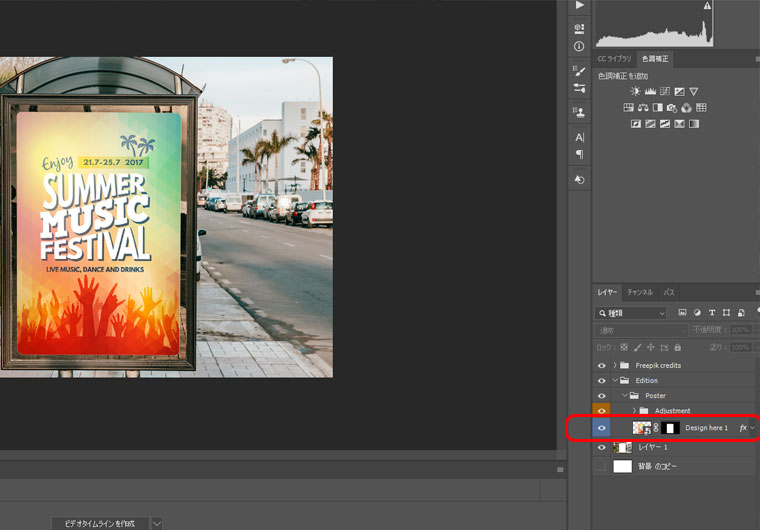Open the Brushes panel icon
This screenshot has height=530, width=760.
point(579,71)
